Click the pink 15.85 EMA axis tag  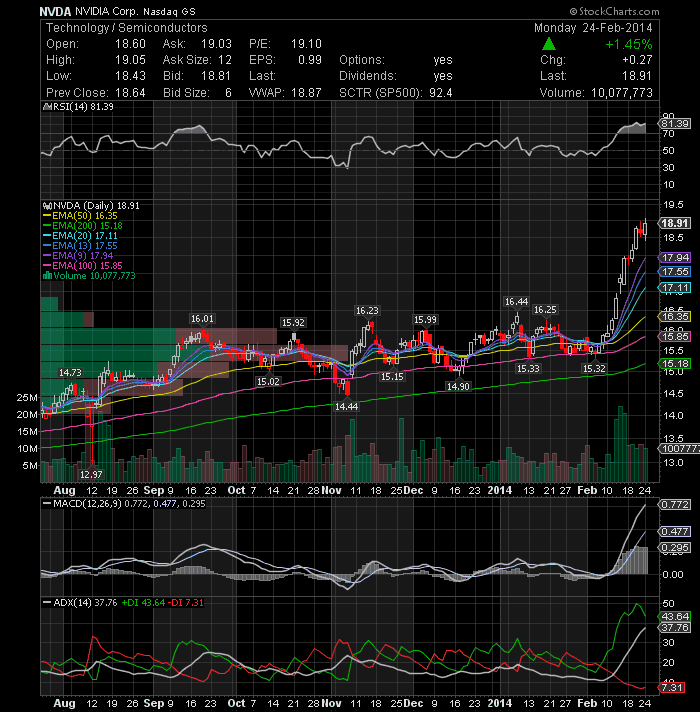pyautogui.click(x=675, y=336)
